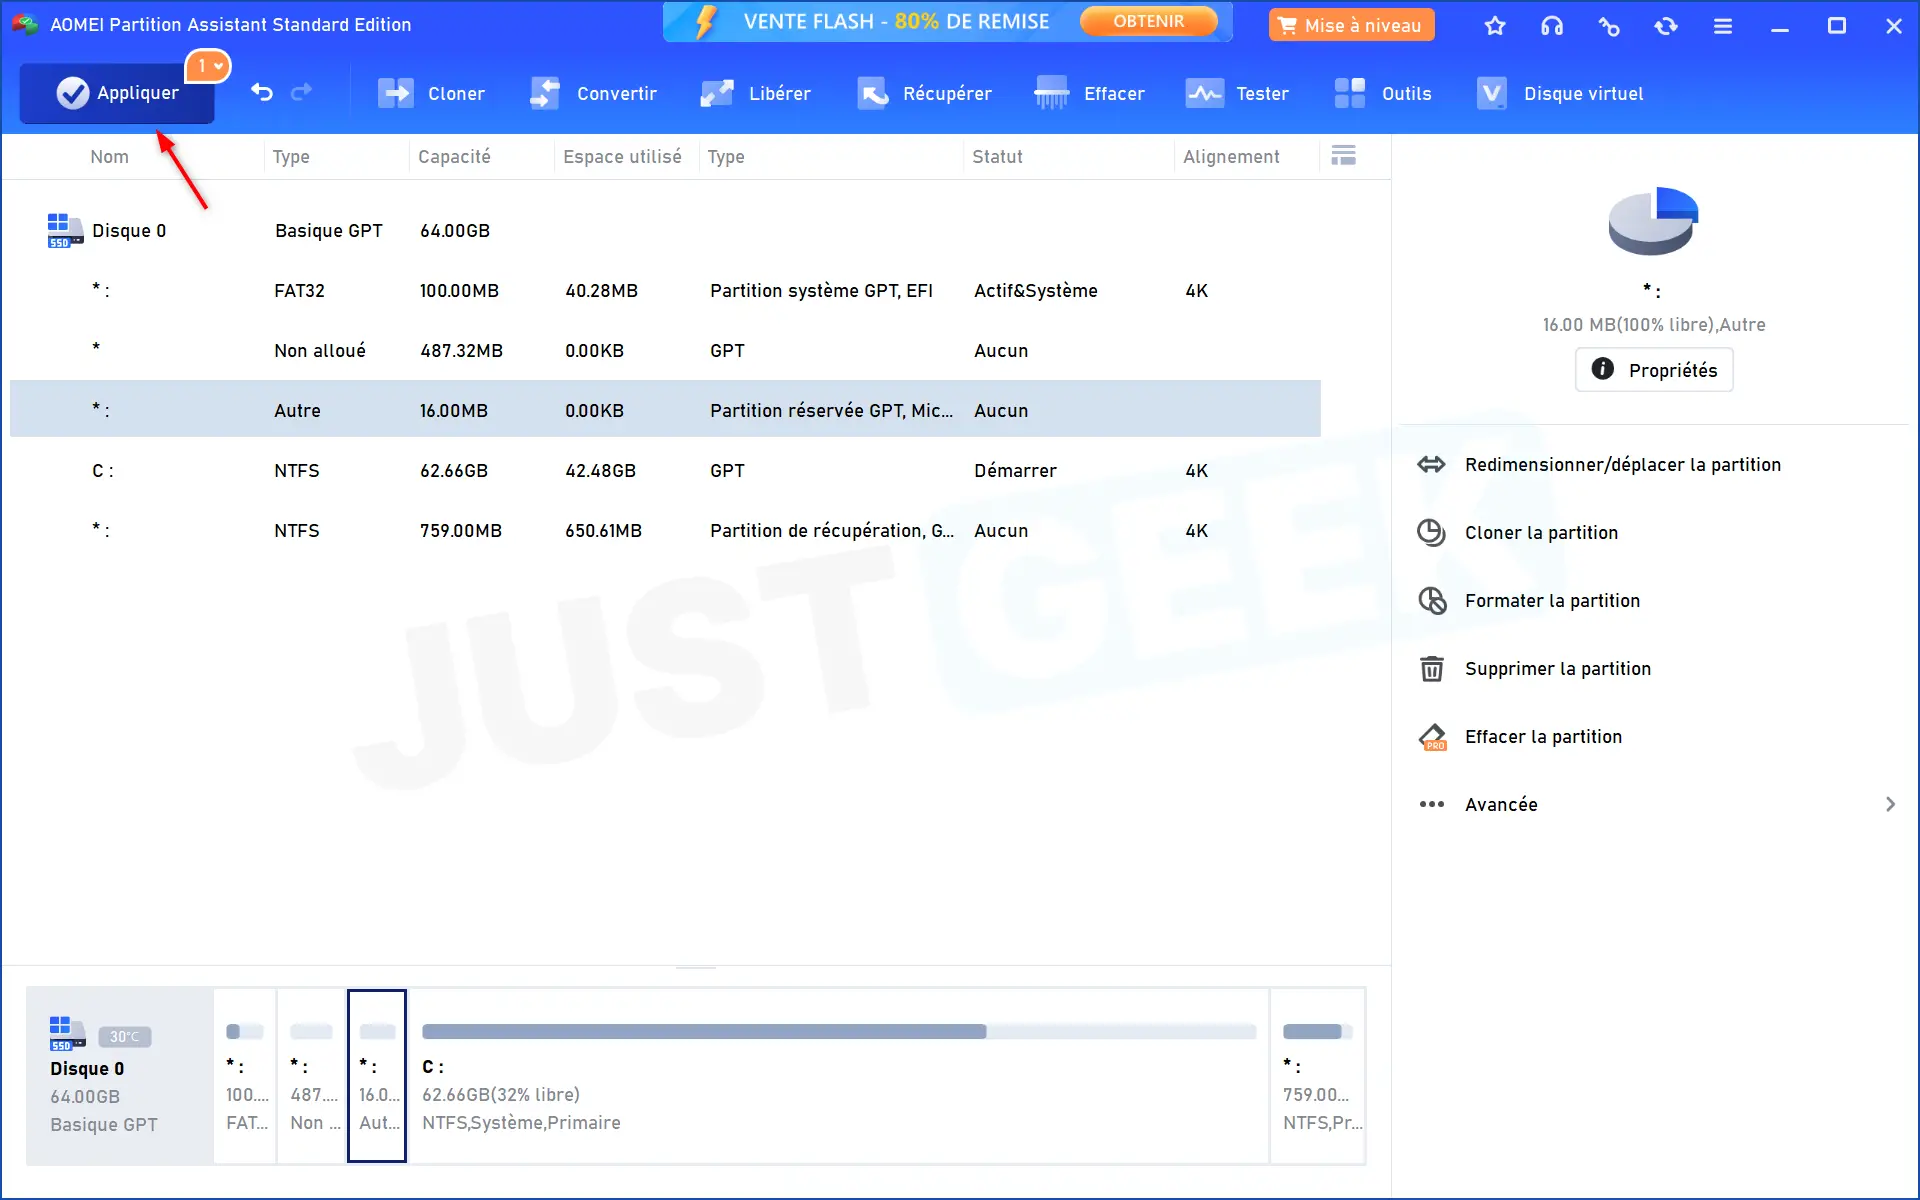Click the C: partition usage bar
This screenshot has width=1920, height=1200.
[839, 1031]
